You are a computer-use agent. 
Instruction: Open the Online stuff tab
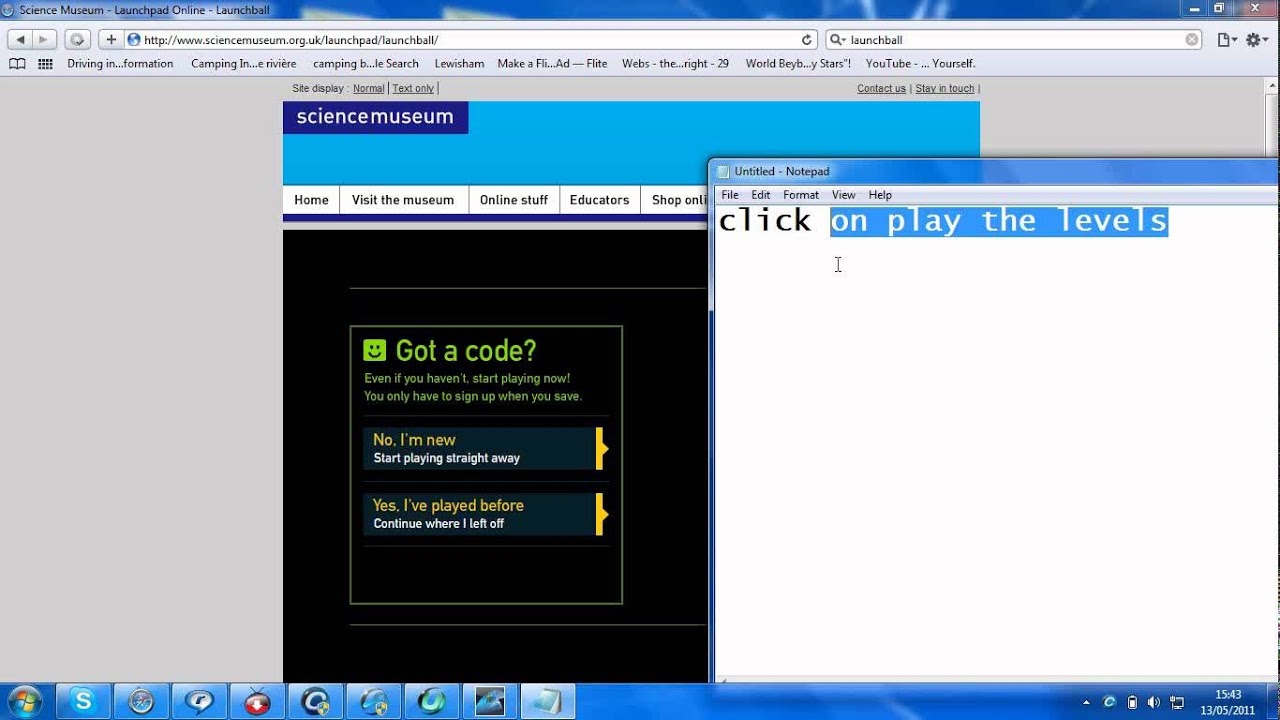click(x=514, y=200)
